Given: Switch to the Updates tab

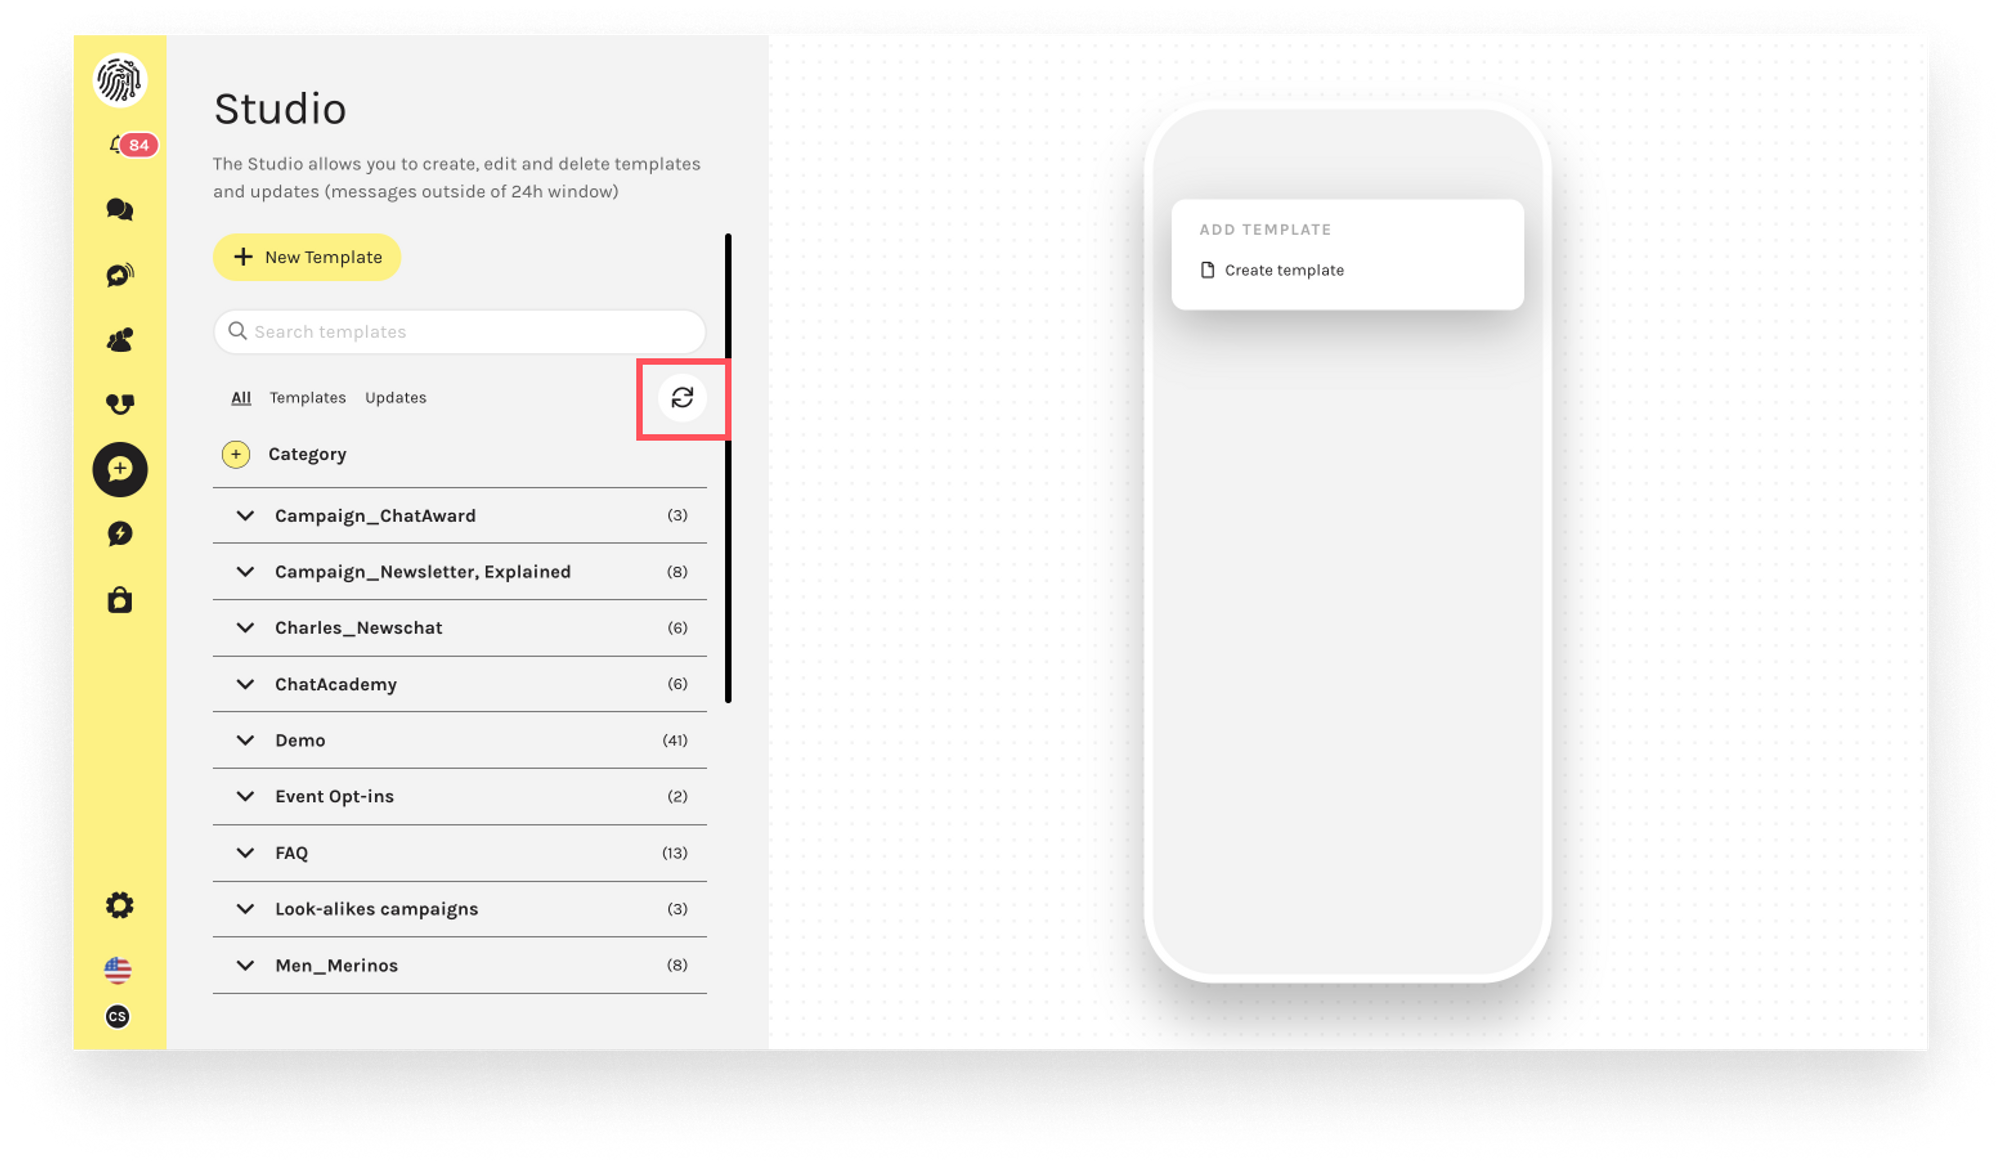Looking at the screenshot, I should [x=394, y=397].
